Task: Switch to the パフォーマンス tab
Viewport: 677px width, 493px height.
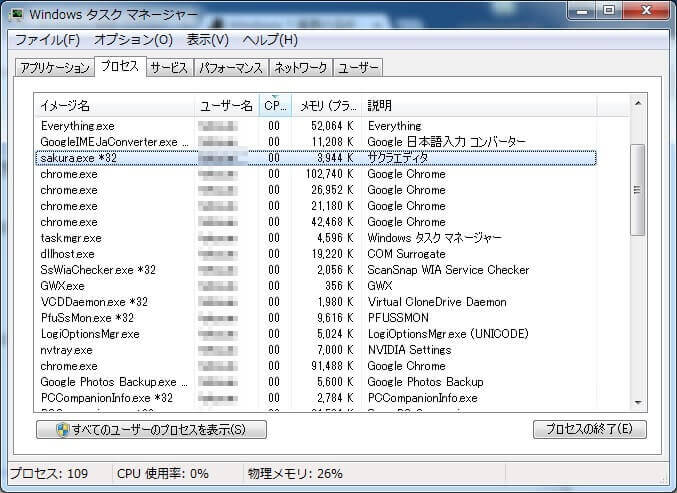Action: pyautogui.click(x=230, y=68)
